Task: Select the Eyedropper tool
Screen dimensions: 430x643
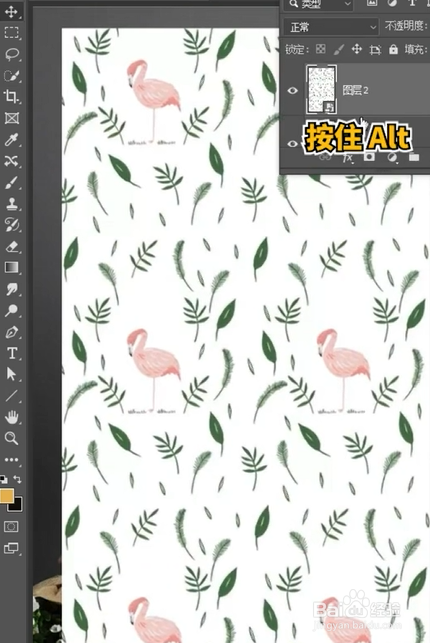Action: coord(11,139)
